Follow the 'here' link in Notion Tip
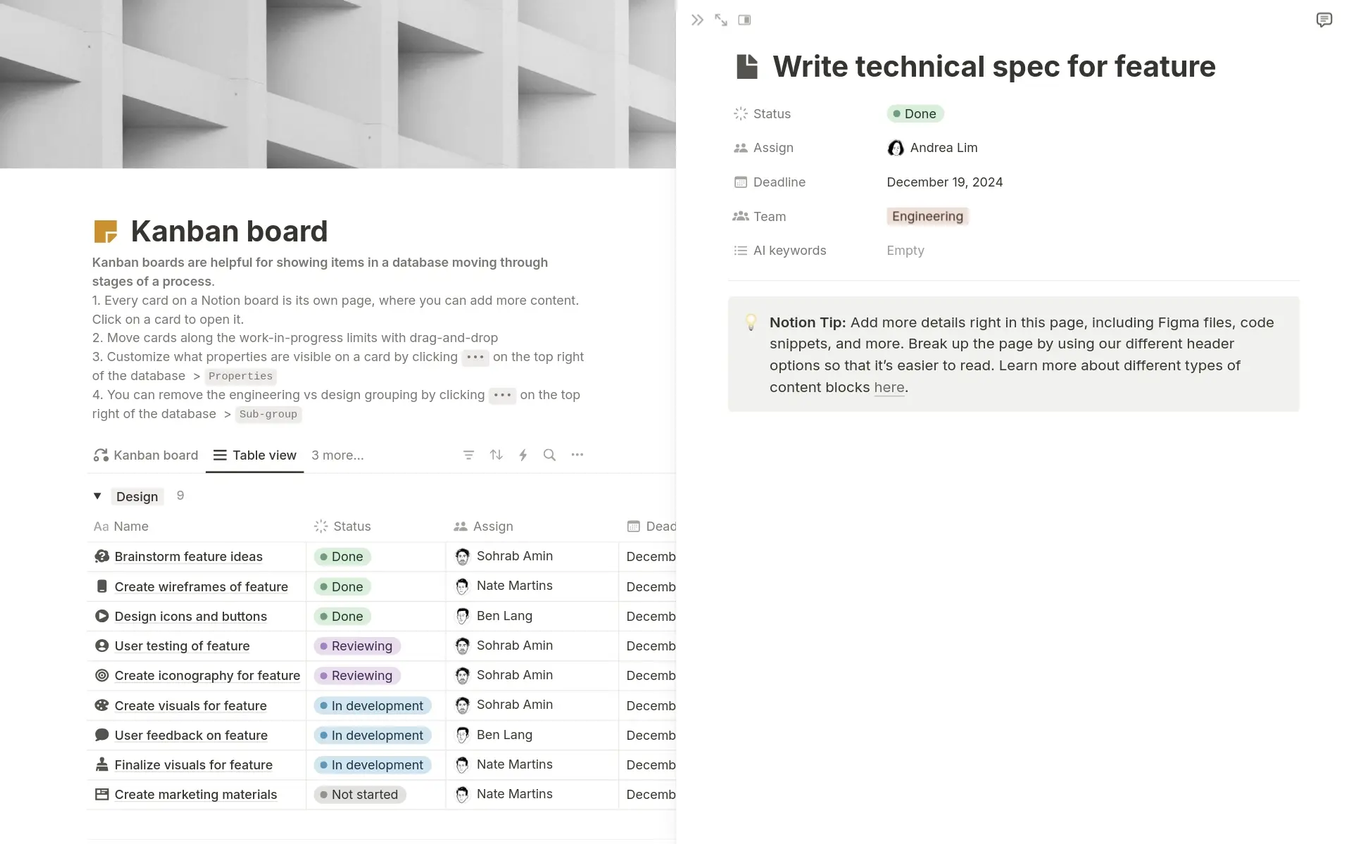 [x=889, y=387]
